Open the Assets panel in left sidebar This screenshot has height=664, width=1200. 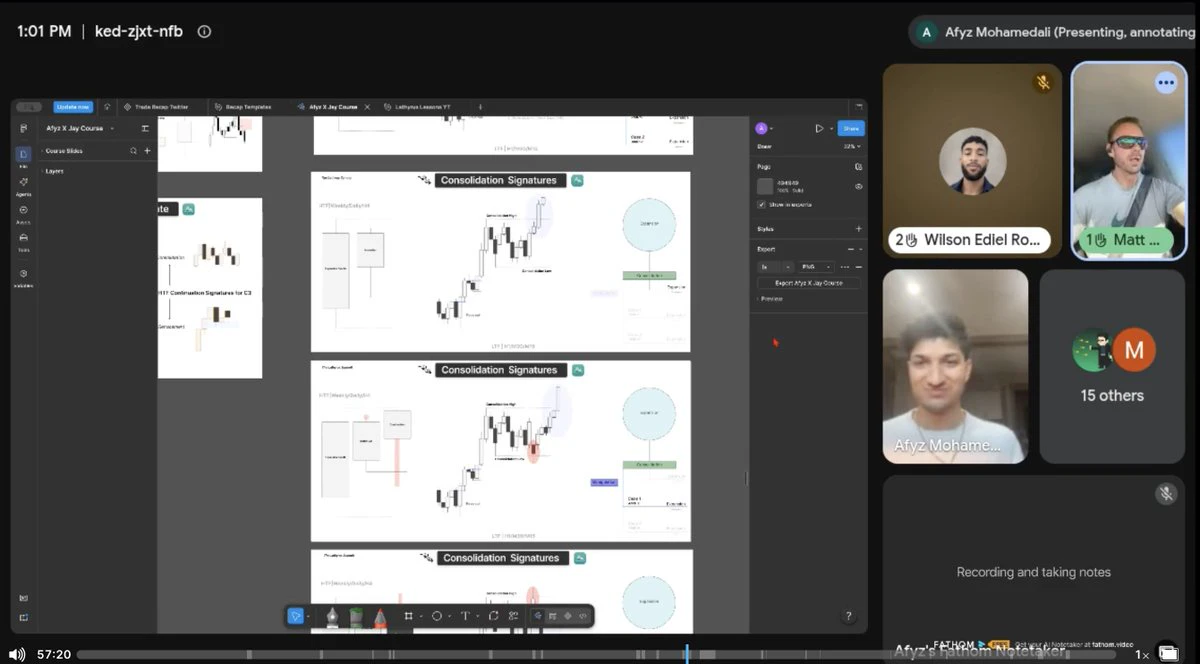23,213
